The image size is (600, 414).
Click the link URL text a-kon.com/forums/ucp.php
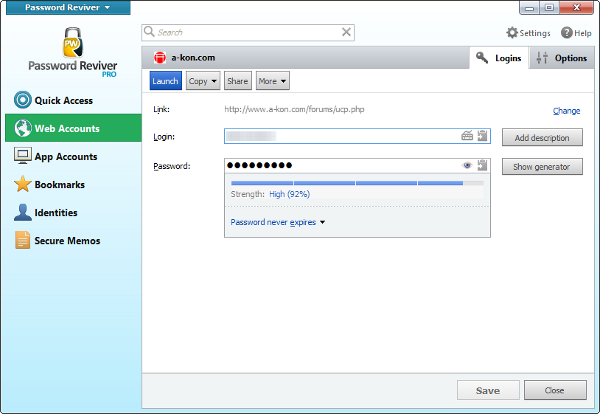[x=294, y=109]
